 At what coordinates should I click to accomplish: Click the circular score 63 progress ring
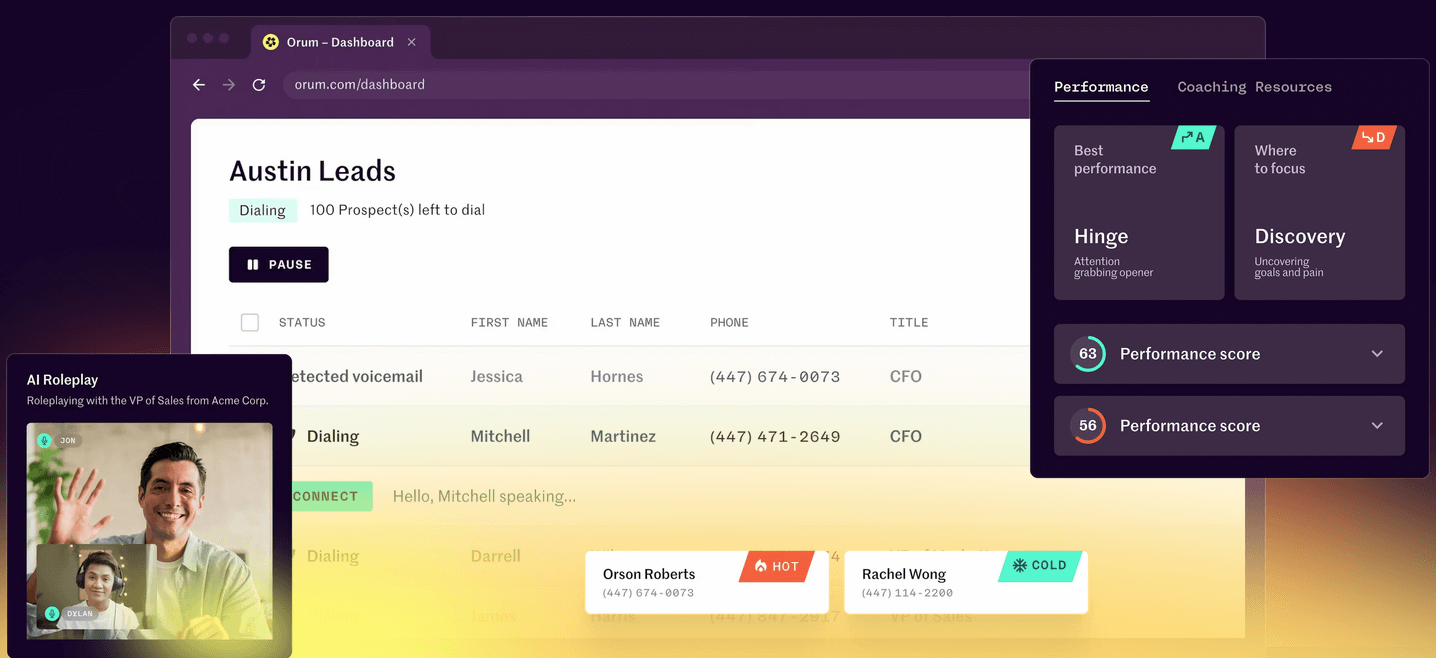tap(1088, 354)
